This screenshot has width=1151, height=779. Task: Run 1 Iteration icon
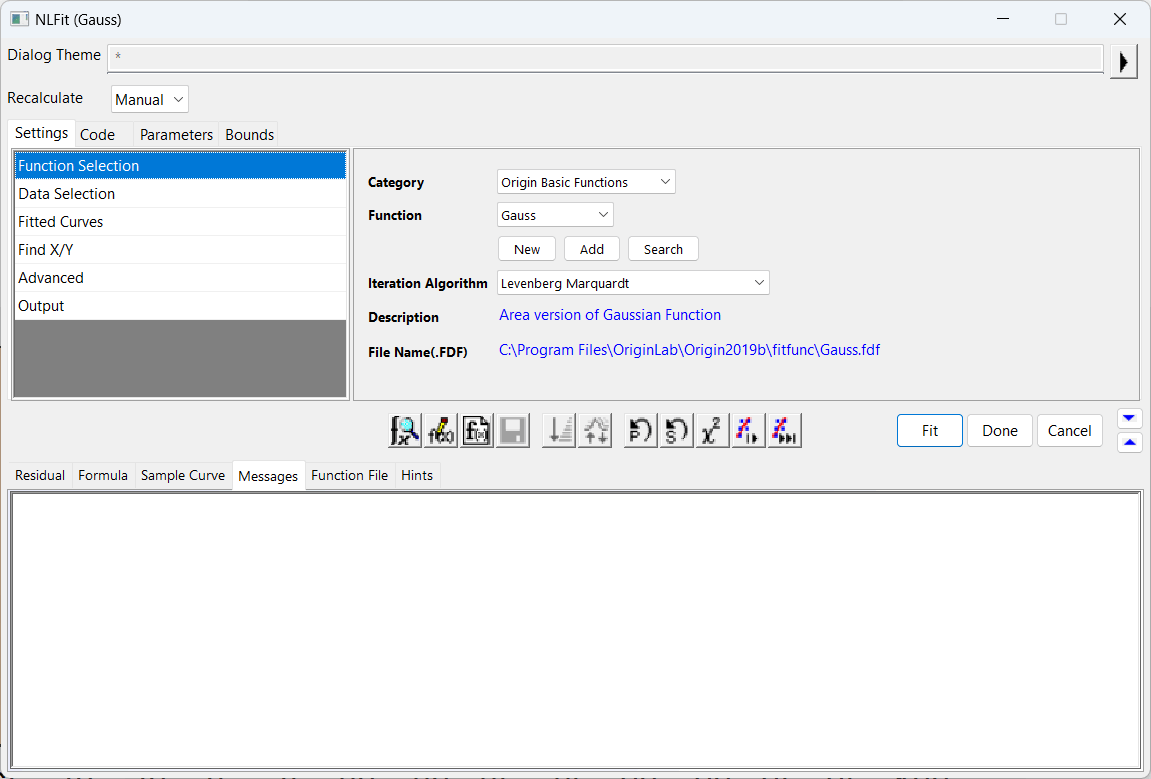click(x=748, y=431)
